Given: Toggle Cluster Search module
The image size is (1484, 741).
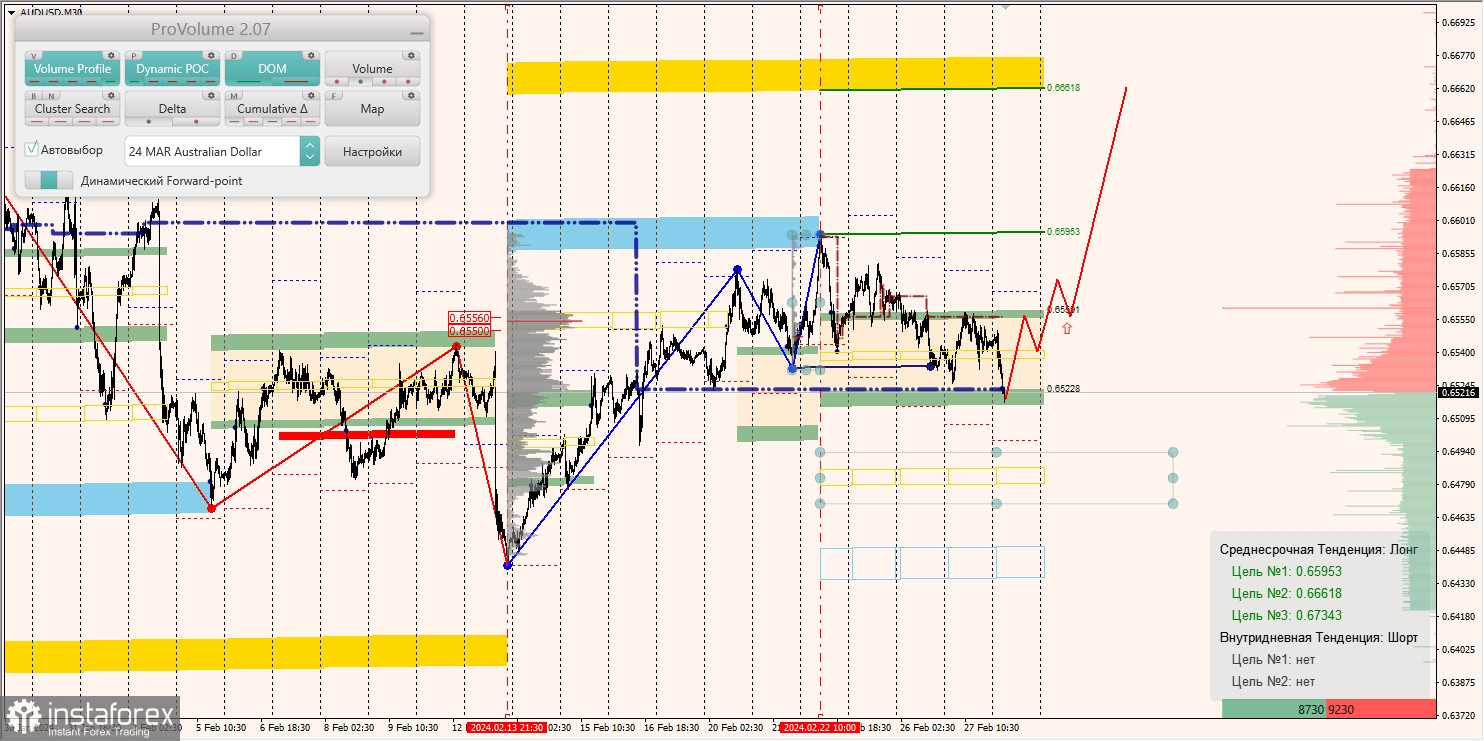Looking at the screenshot, I should pyautogui.click(x=72, y=109).
